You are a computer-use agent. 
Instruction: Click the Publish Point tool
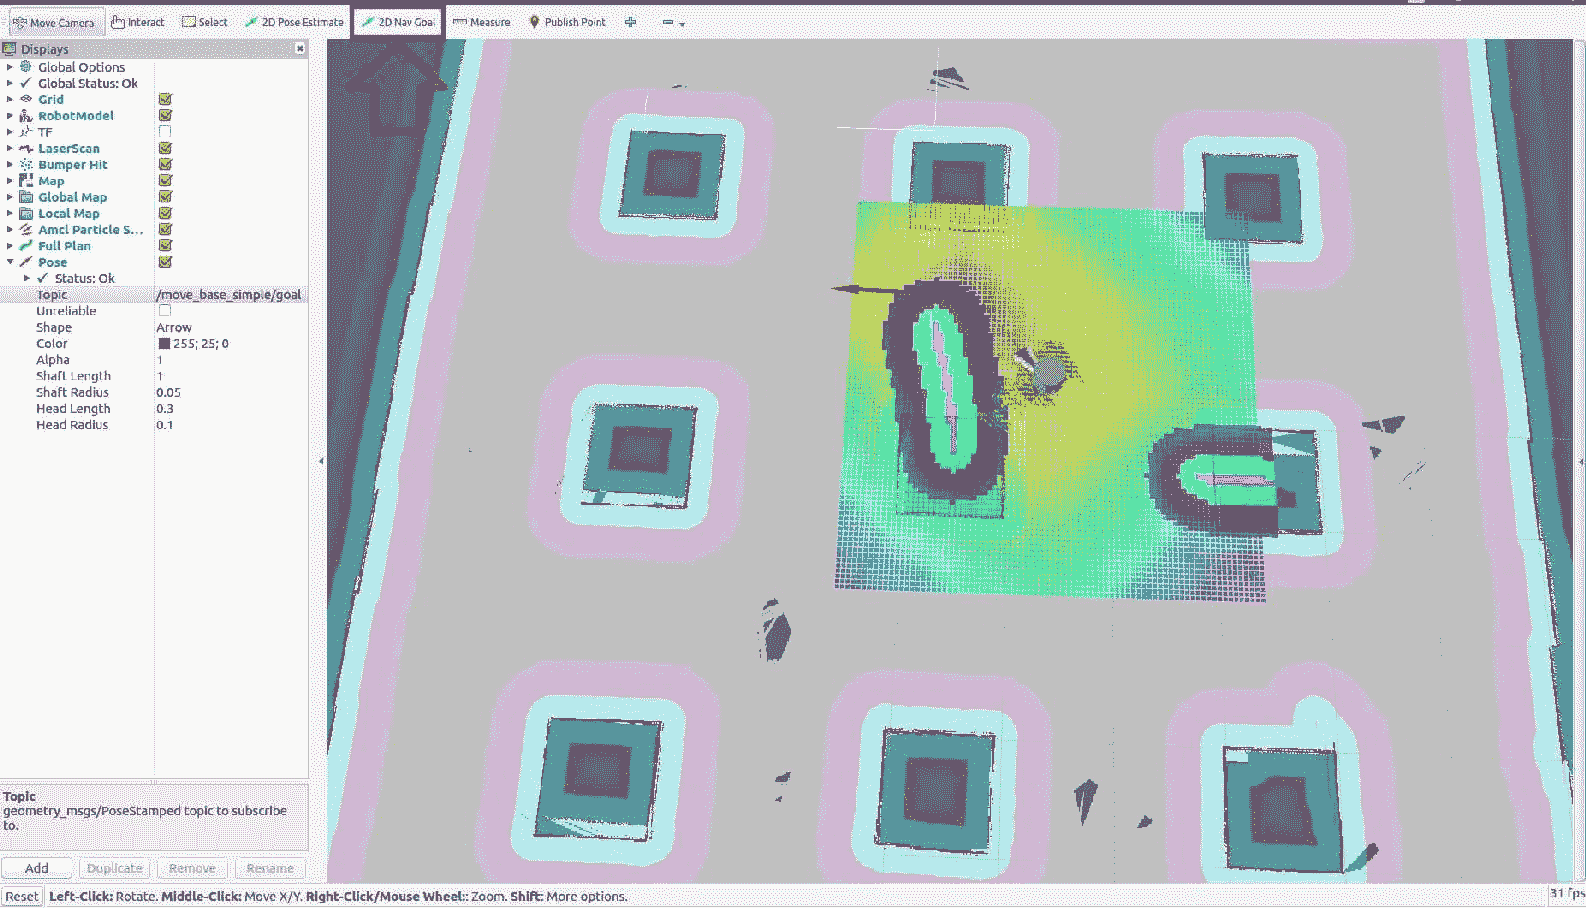click(567, 22)
